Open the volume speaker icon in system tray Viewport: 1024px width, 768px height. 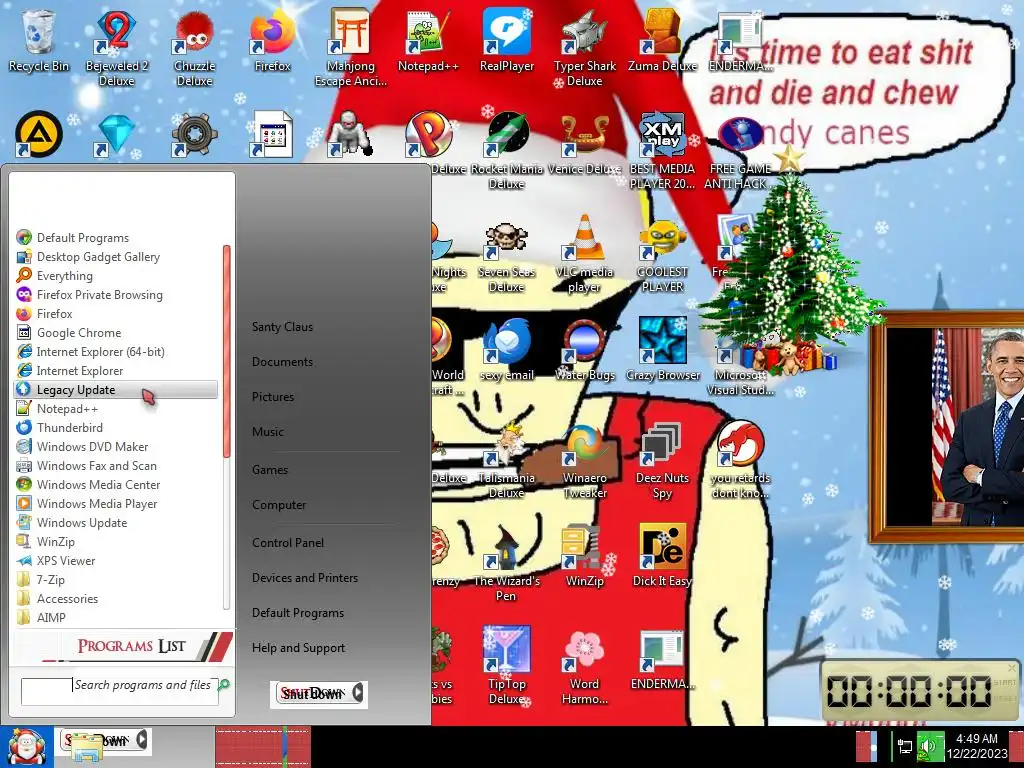pyautogui.click(x=930, y=746)
